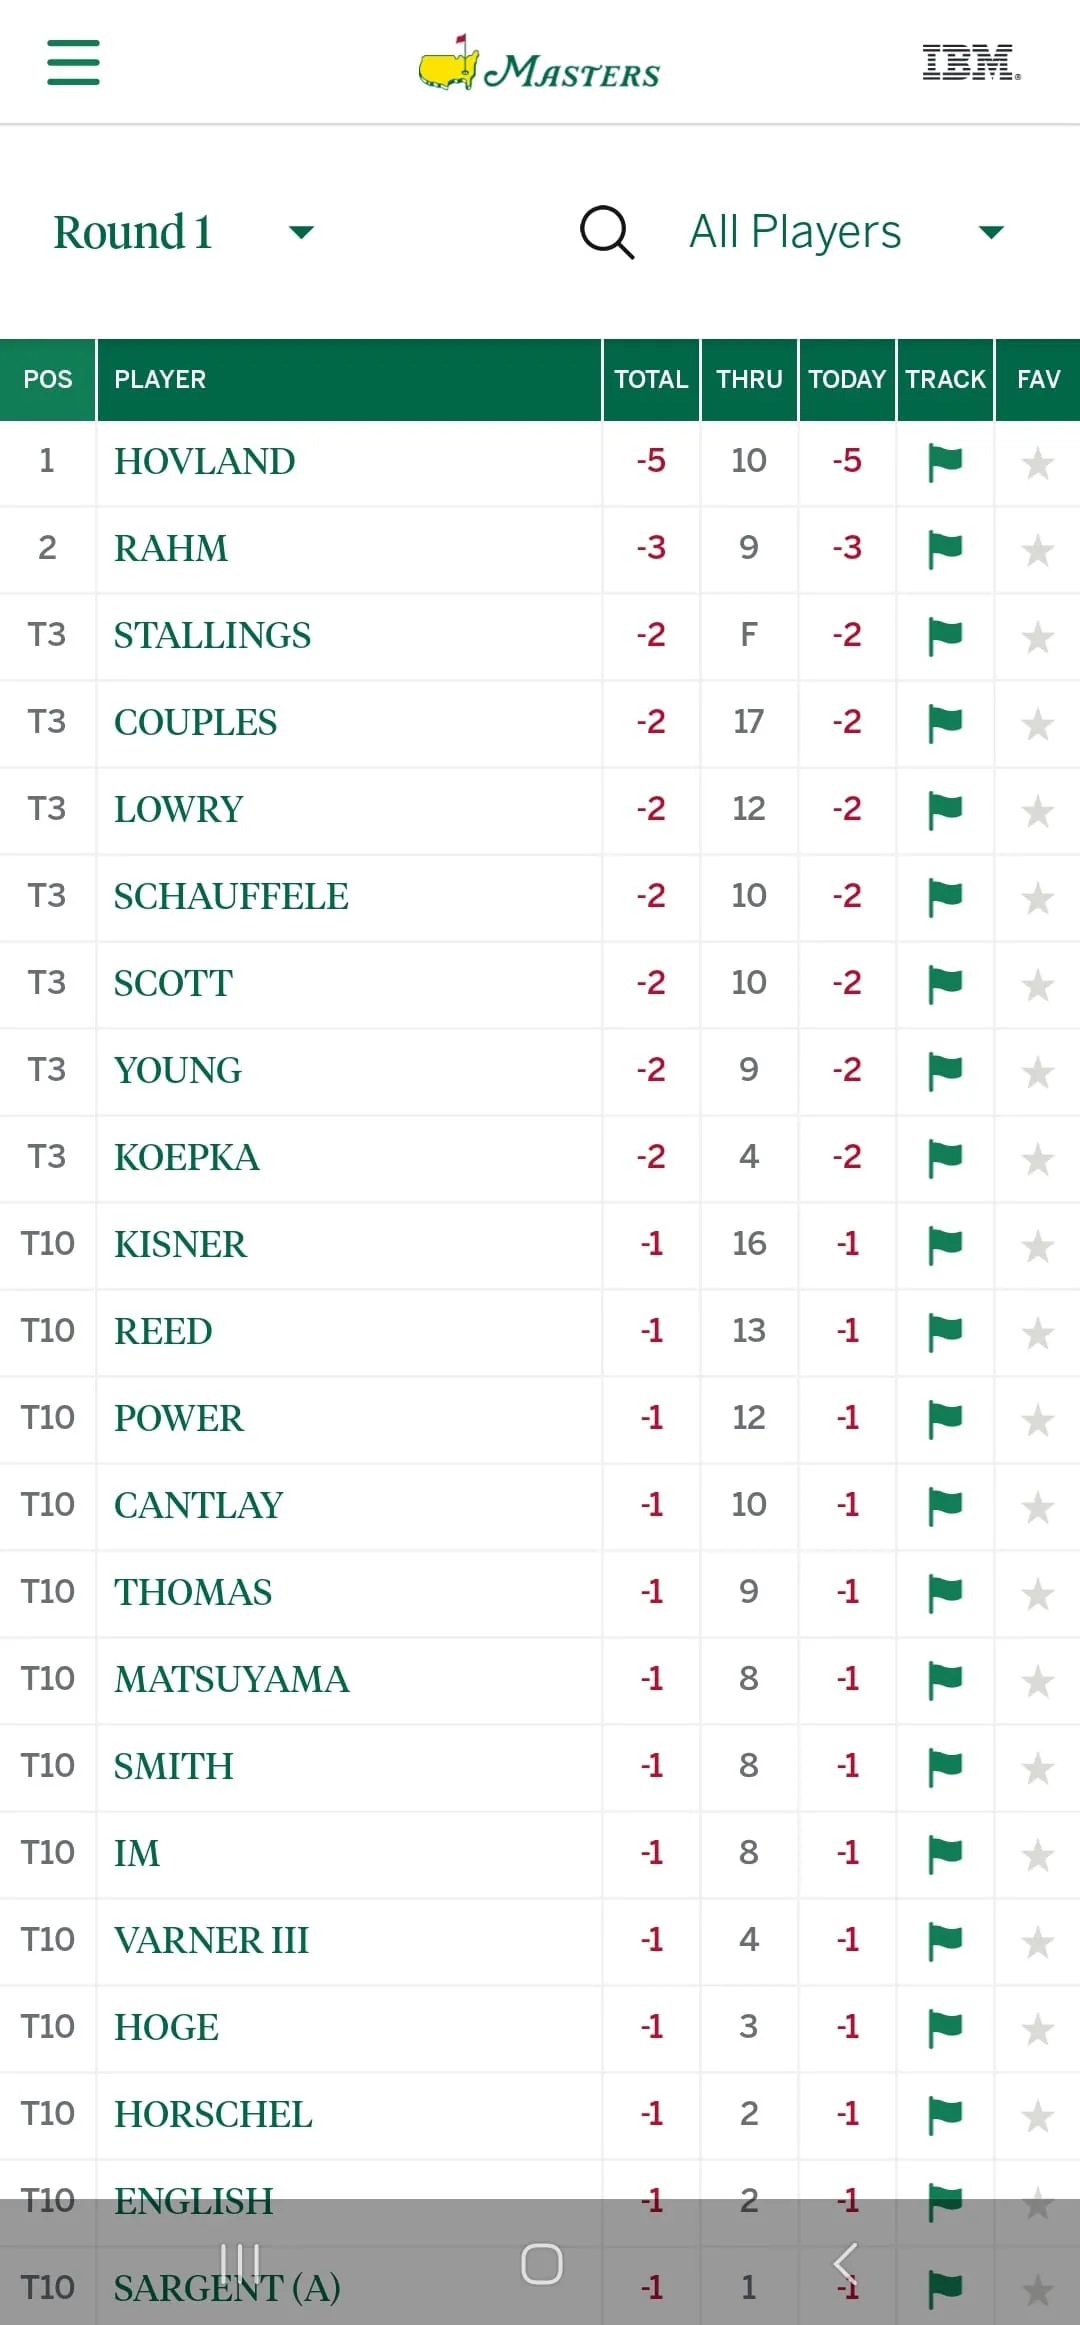Expand the Round selector chevron
This screenshot has width=1080, height=2325.
tap(301, 232)
